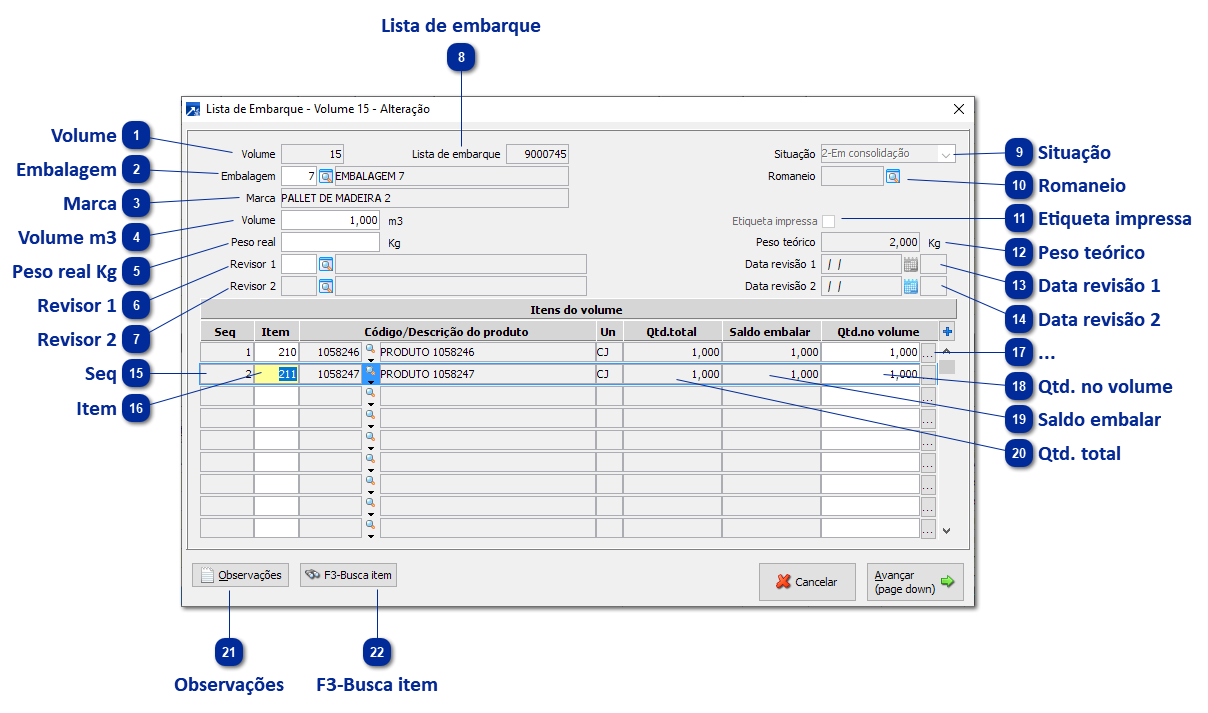1208x713 pixels.
Task: Click the EMBALAGEM 7 description field
Action: tap(451, 176)
